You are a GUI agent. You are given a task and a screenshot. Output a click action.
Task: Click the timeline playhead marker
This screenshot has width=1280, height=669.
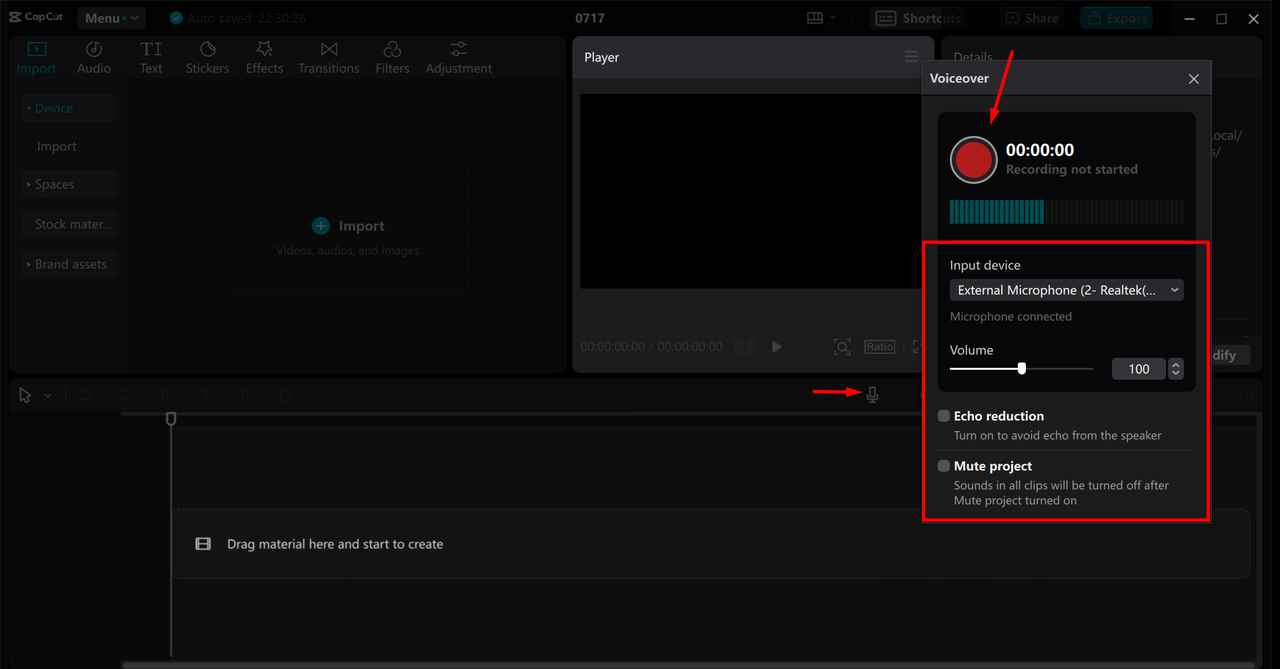point(171,418)
